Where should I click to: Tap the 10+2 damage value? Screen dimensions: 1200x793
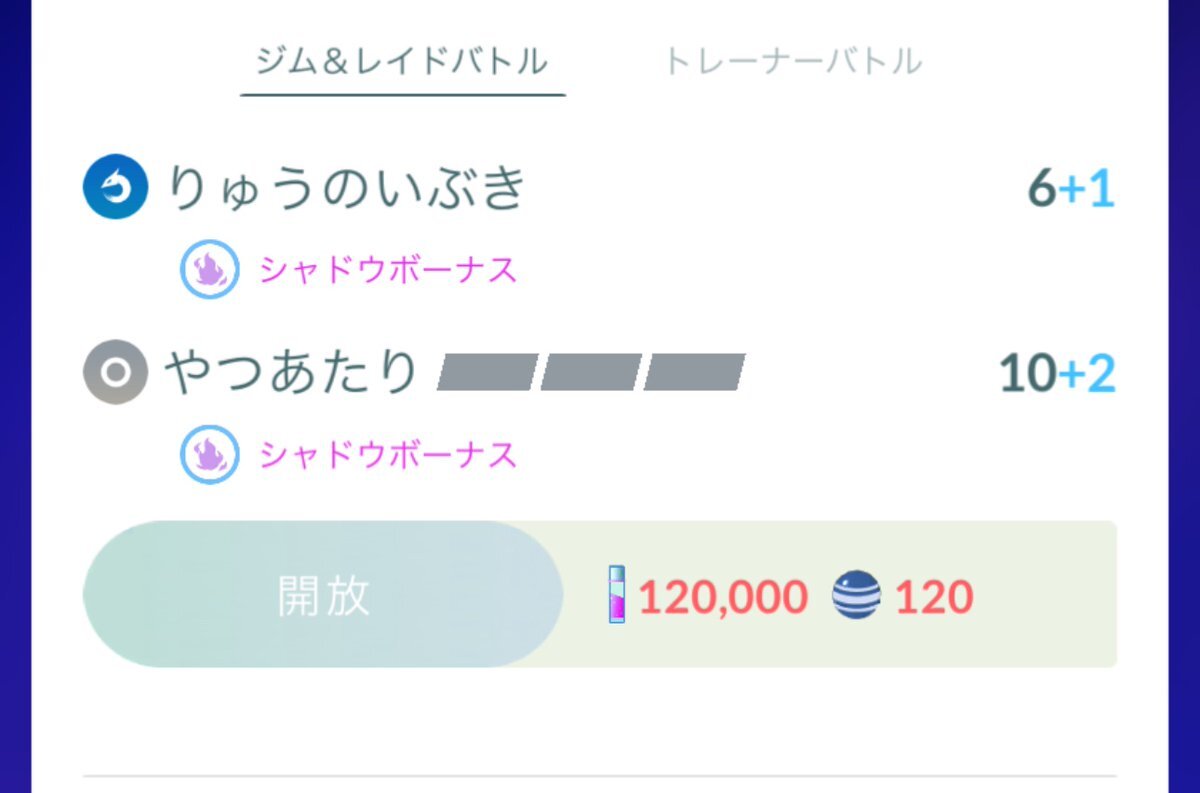[1057, 373]
